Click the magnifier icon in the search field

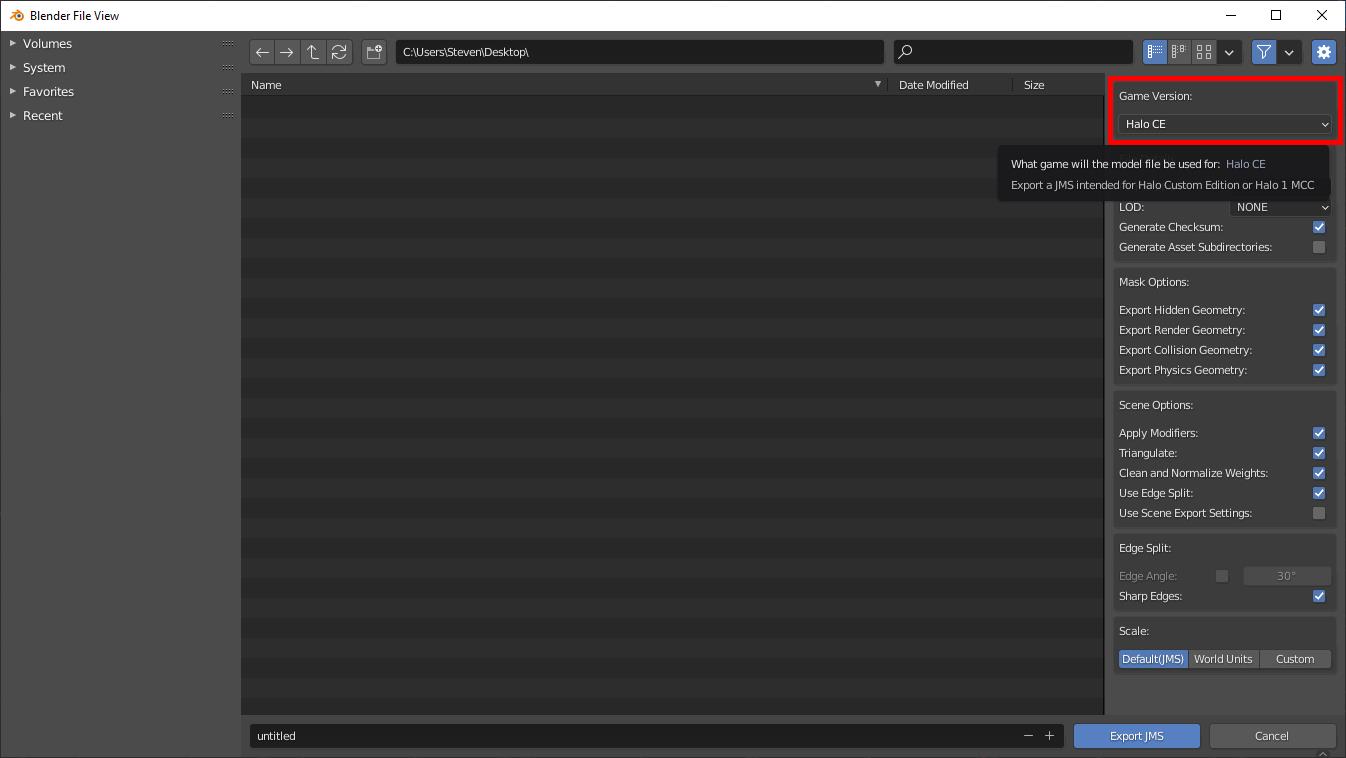(905, 52)
